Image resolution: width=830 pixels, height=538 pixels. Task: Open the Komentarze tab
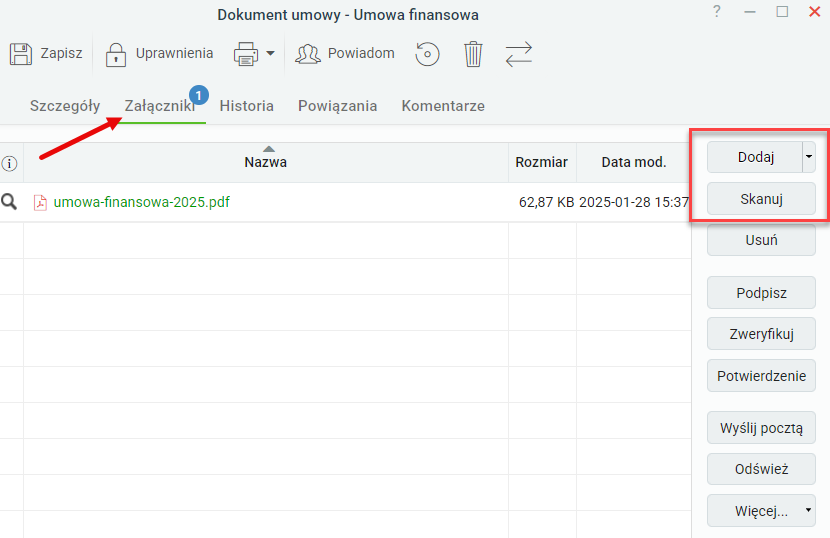(443, 106)
